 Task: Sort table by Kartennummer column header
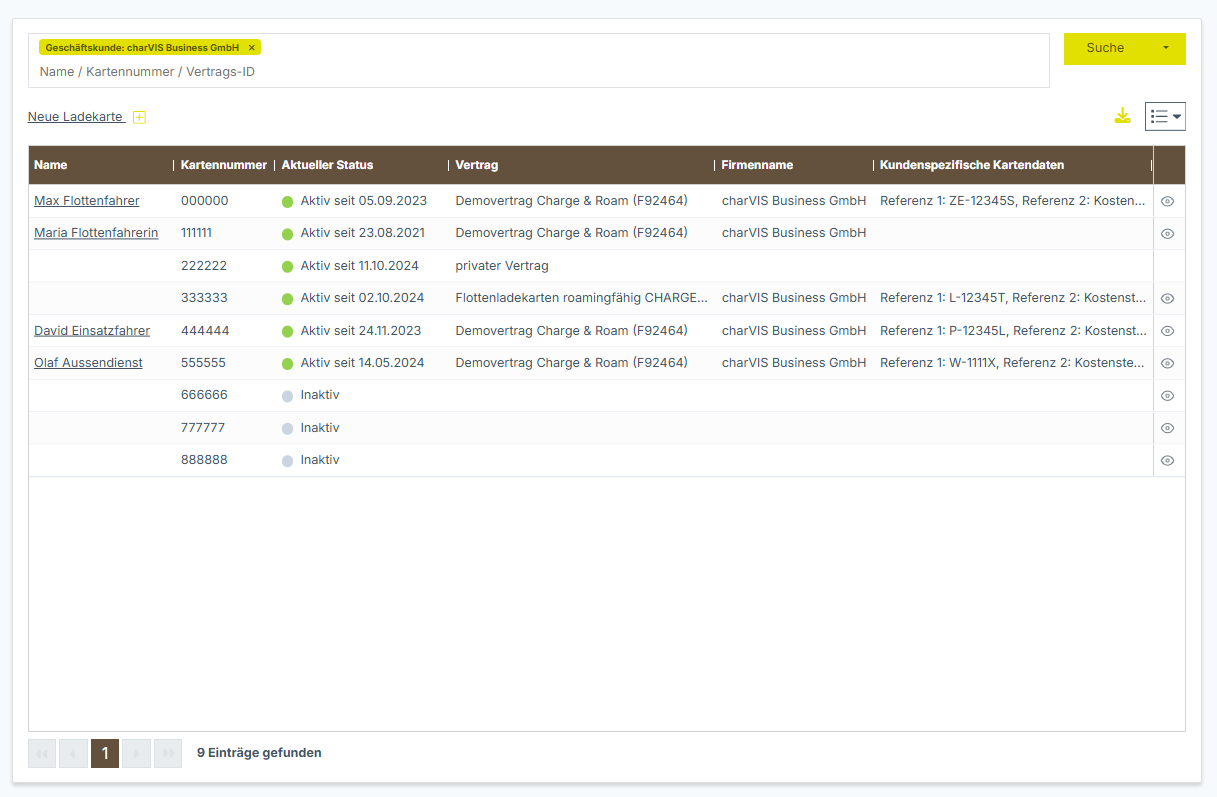[223, 165]
